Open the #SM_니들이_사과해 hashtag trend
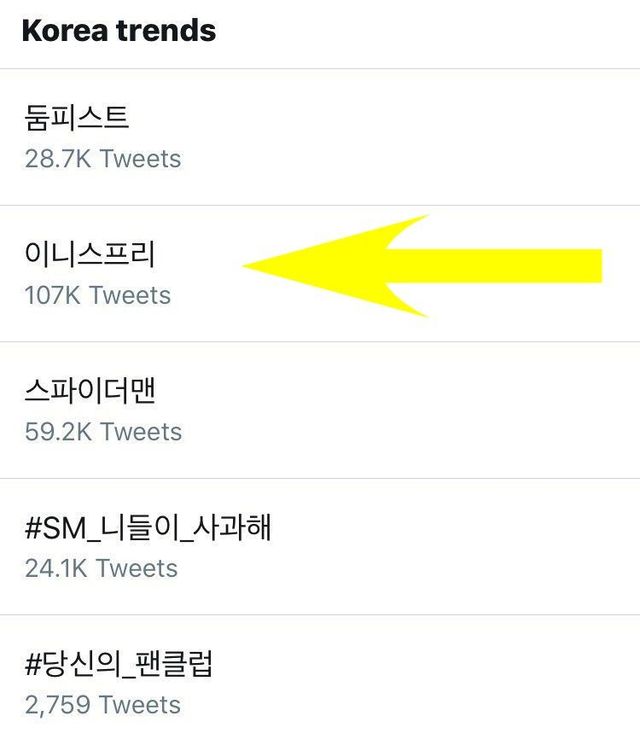640x751 pixels. click(147, 527)
